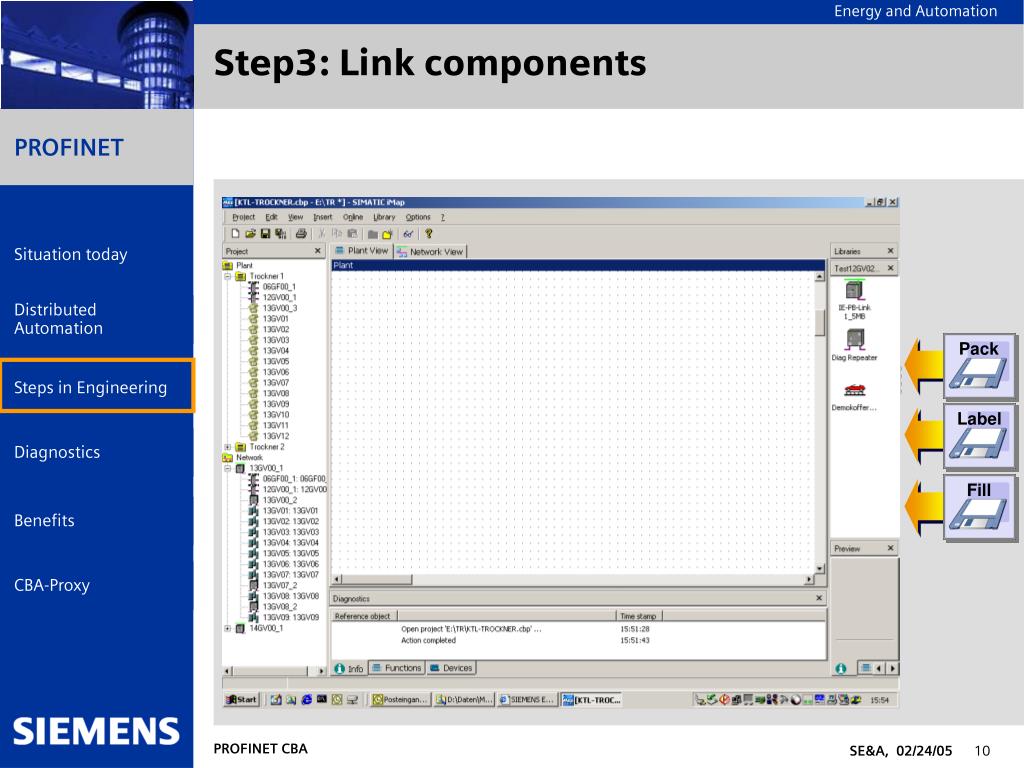Viewport: 1024px width, 768px height.
Task: Switch to SIEMENS E... taskbar window
Action: point(527,699)
